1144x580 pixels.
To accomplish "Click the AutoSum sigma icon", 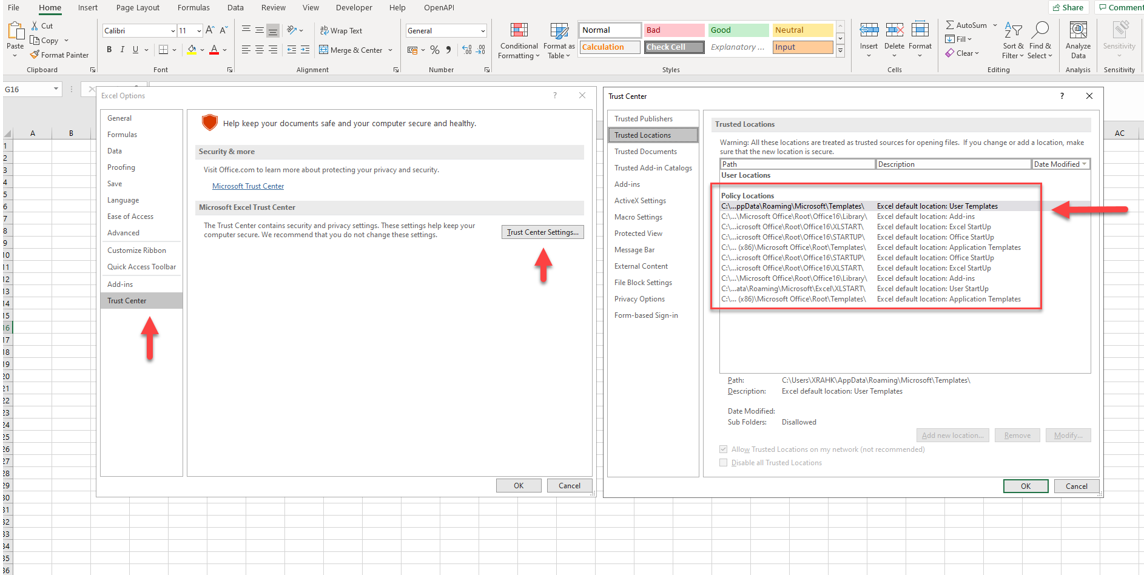I will pyautogui.click(x=950, y=25).
